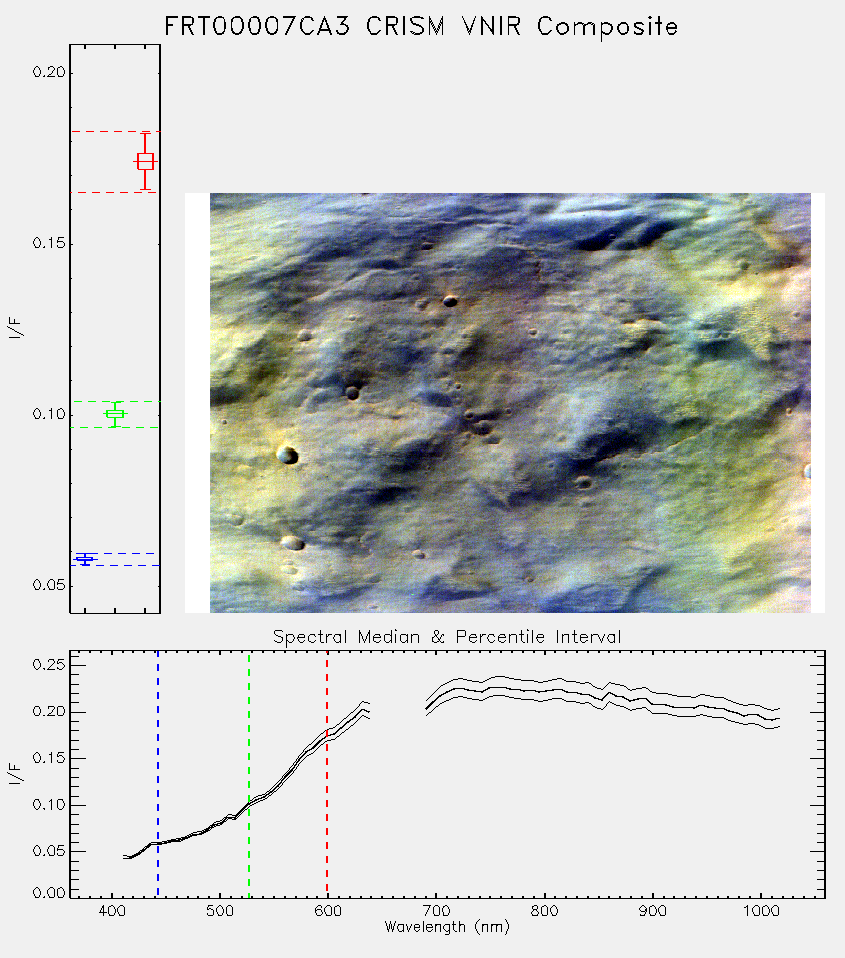Click the 0.25 tick label on spectral plot
The height and width of the screenshot is (958, 845).
point(48,665)
